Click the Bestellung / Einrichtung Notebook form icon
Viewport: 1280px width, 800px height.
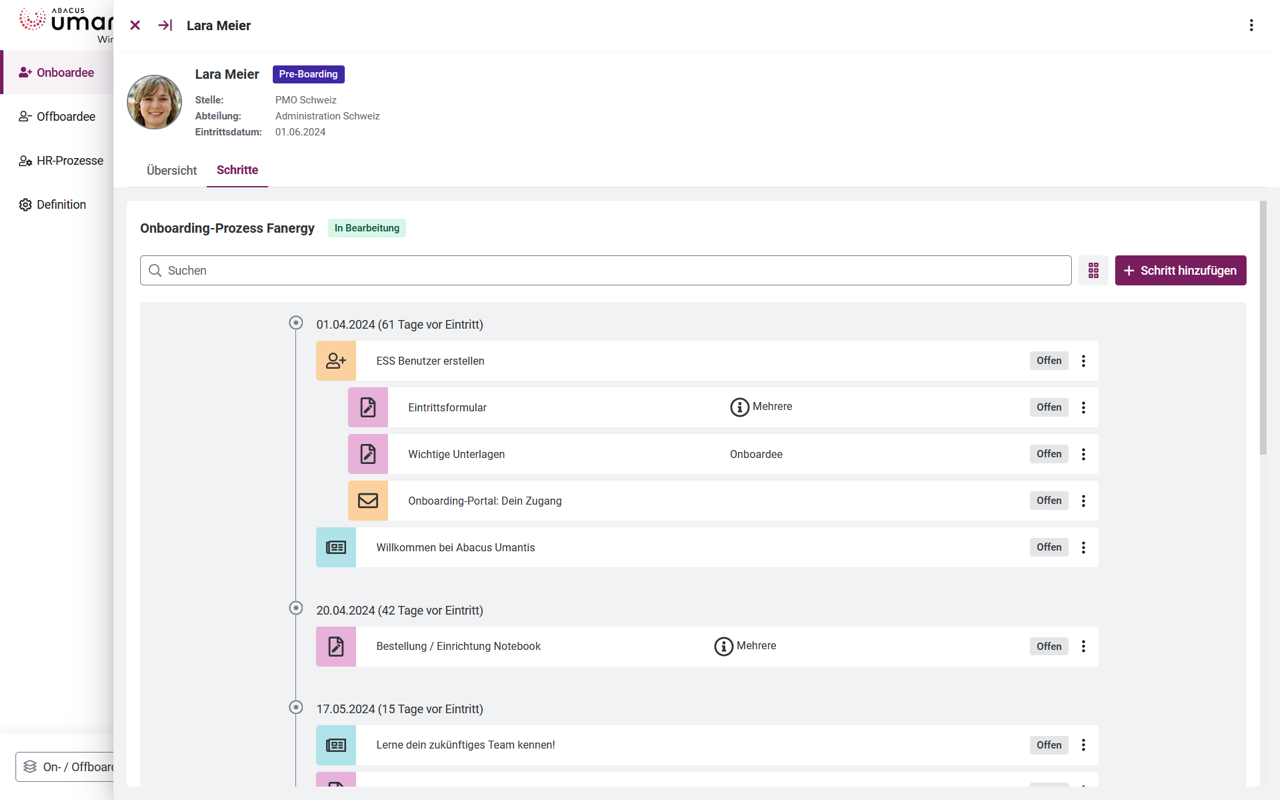336,647
